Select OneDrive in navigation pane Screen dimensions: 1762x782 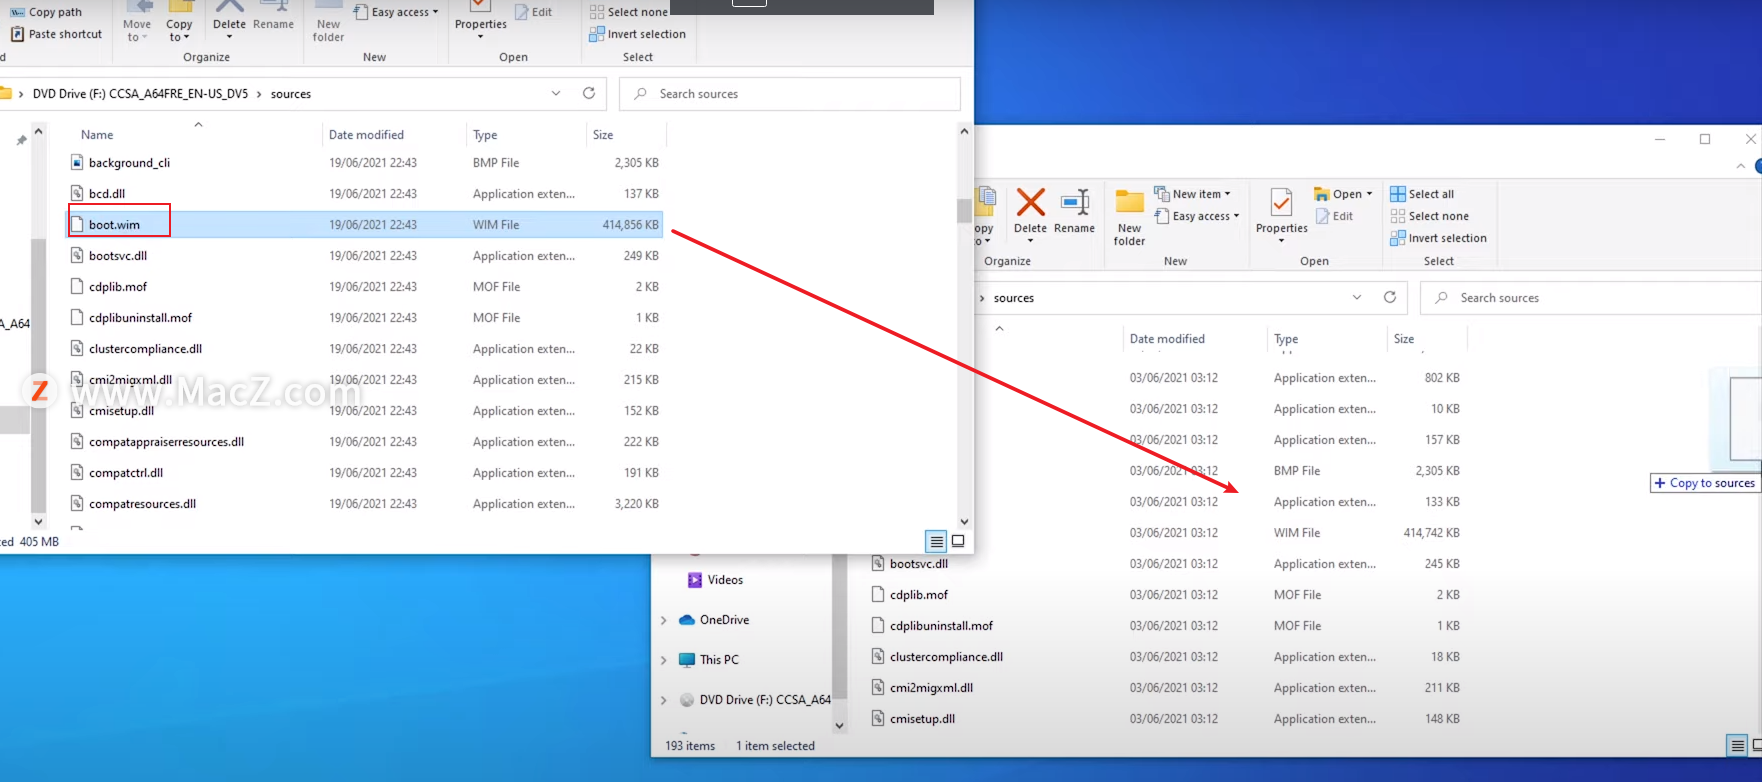coord(724,620)
